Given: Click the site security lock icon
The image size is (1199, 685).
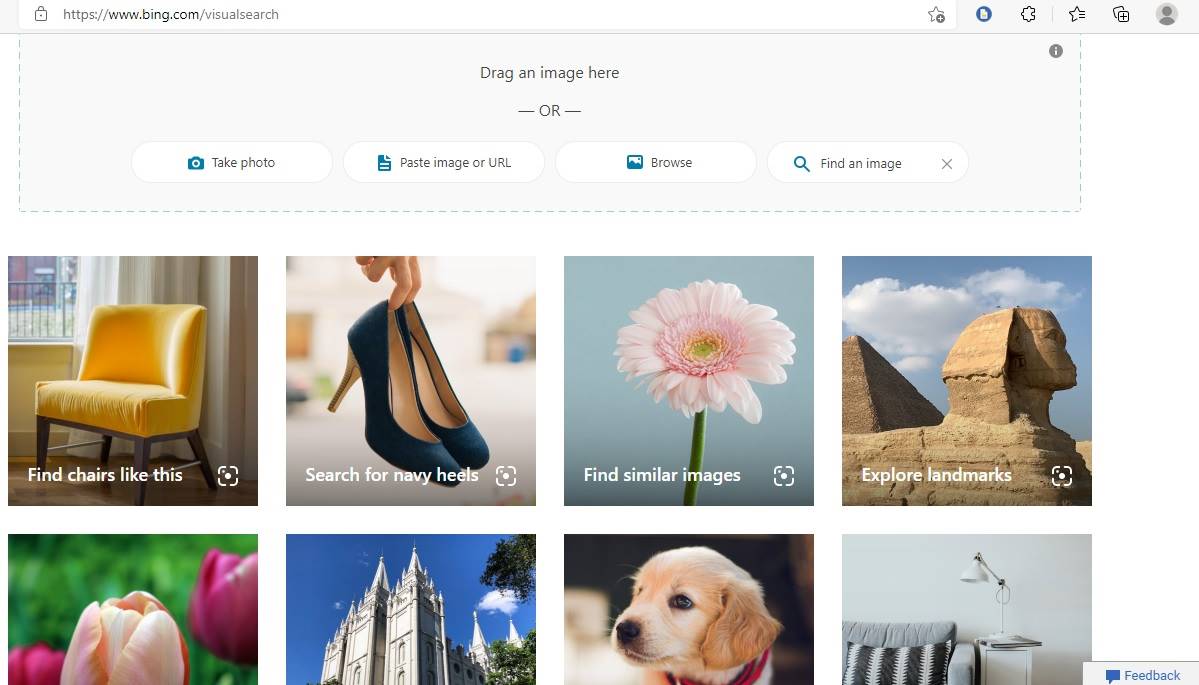Looking at the screenshot, I should click(x=40, y=14).
